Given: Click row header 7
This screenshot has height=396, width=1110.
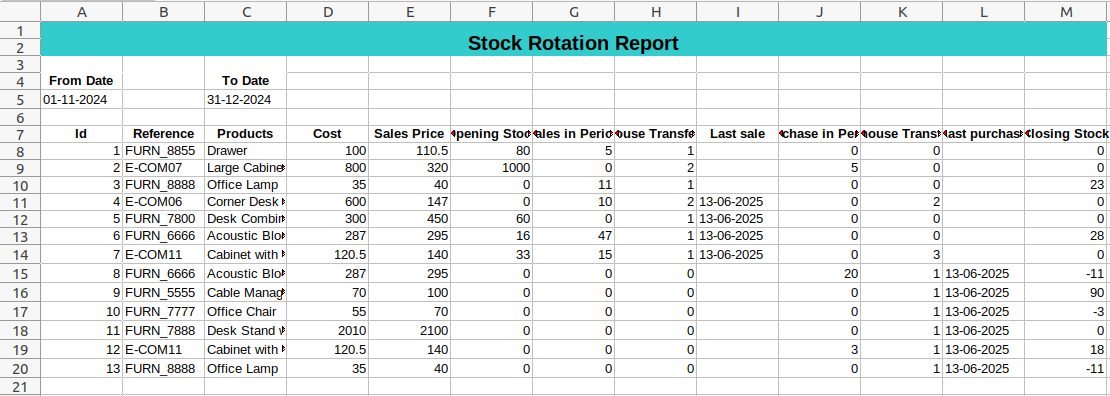Looking at the screenshot, I should 20,134.
